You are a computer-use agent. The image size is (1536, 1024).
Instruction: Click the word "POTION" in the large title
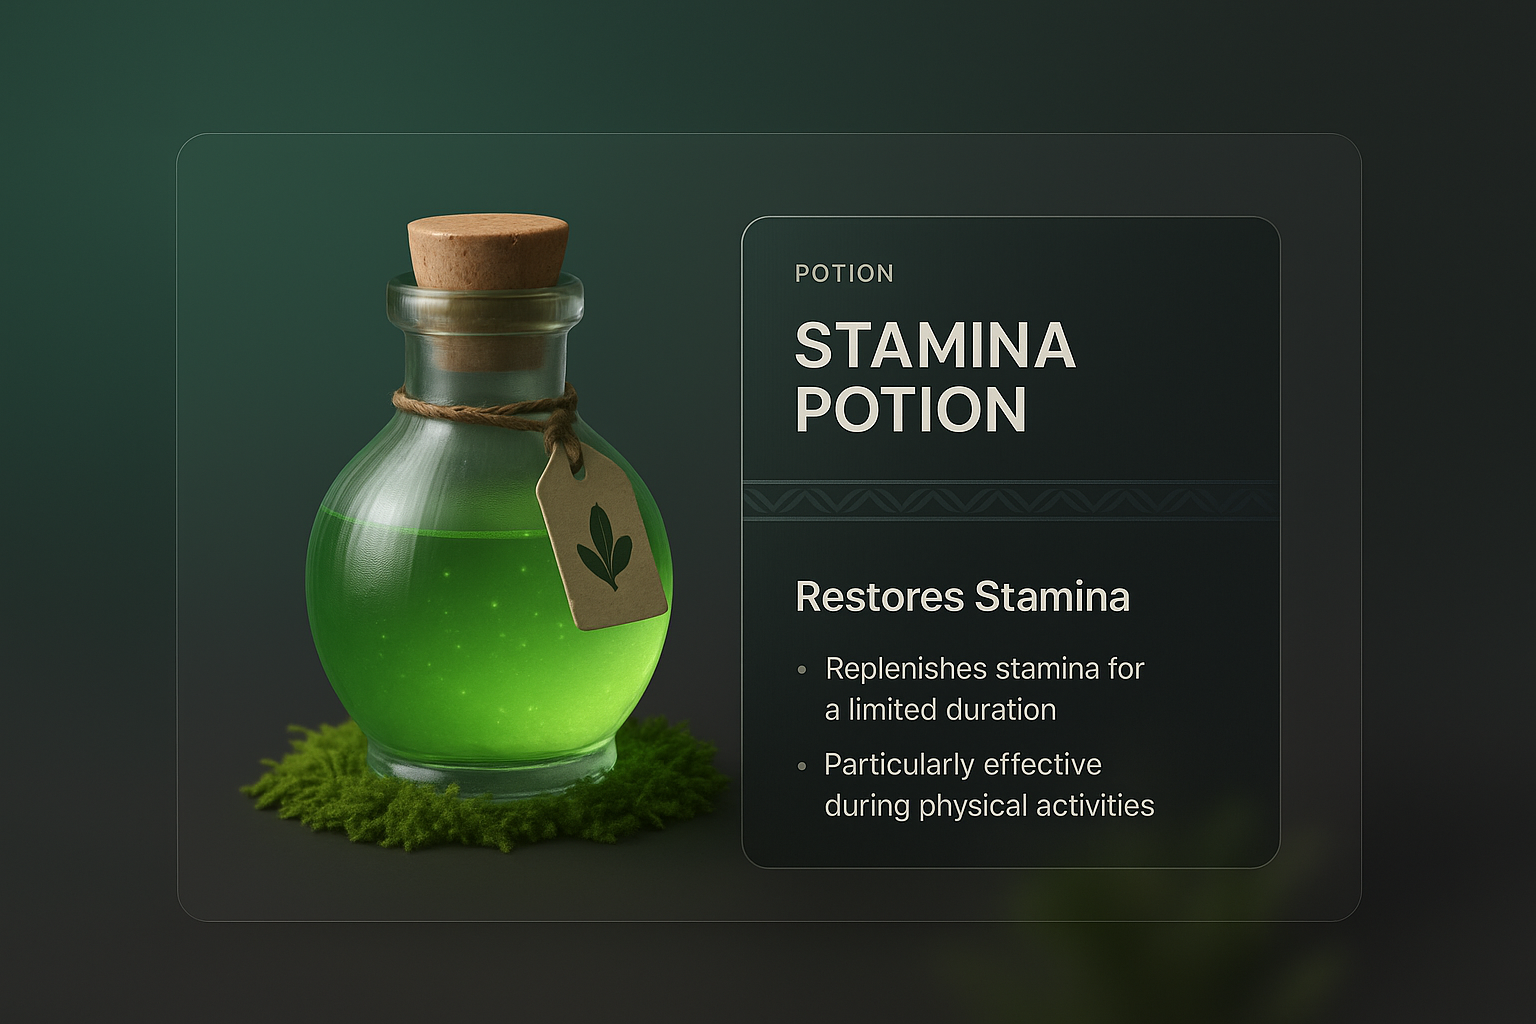pyautogui.click(x=910, y=410)
